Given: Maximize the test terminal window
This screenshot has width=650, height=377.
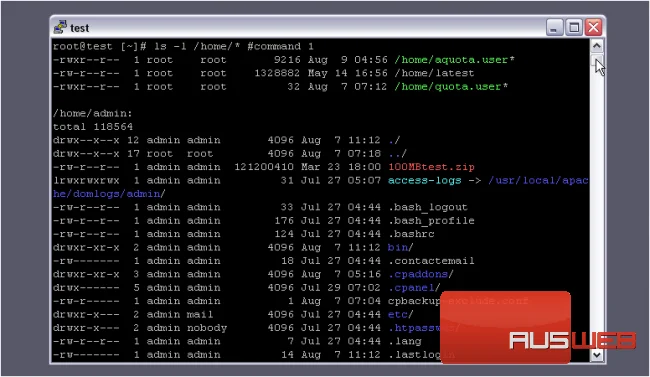Looking at the screenshot, I should [574, 27].
